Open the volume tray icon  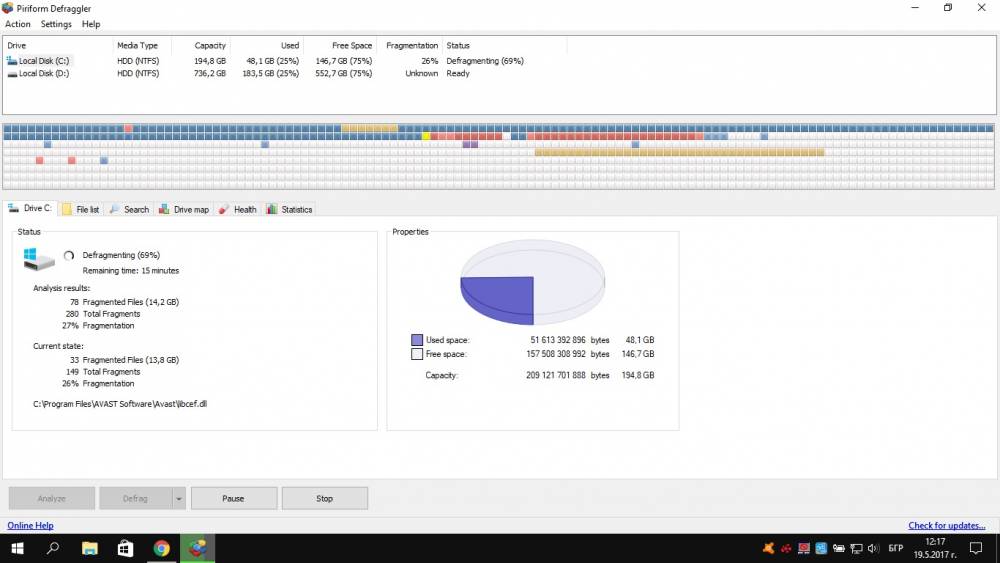tap(873, 548)
